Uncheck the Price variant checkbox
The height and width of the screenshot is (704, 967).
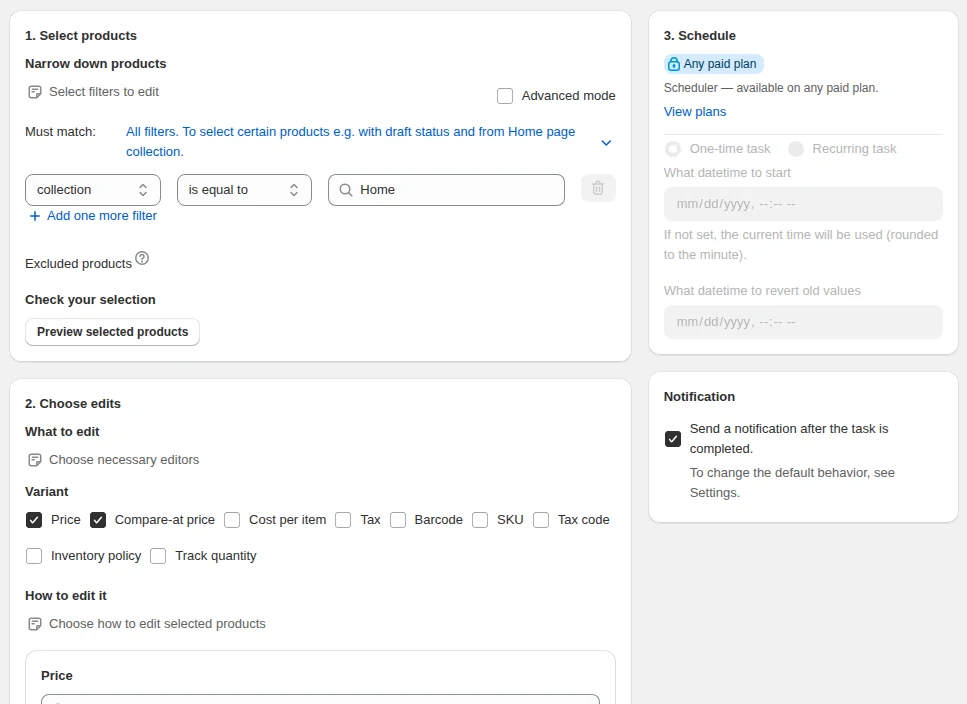pyautogui.click(x=34, y=520)
